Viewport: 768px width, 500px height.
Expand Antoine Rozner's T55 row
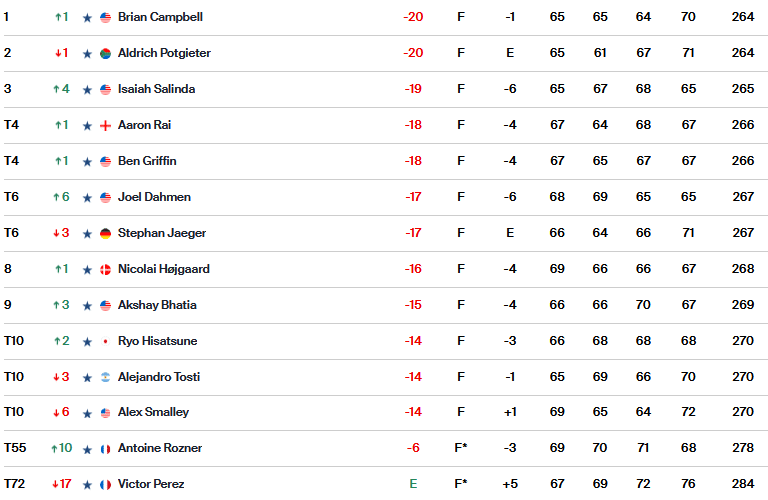coord(385,448)
